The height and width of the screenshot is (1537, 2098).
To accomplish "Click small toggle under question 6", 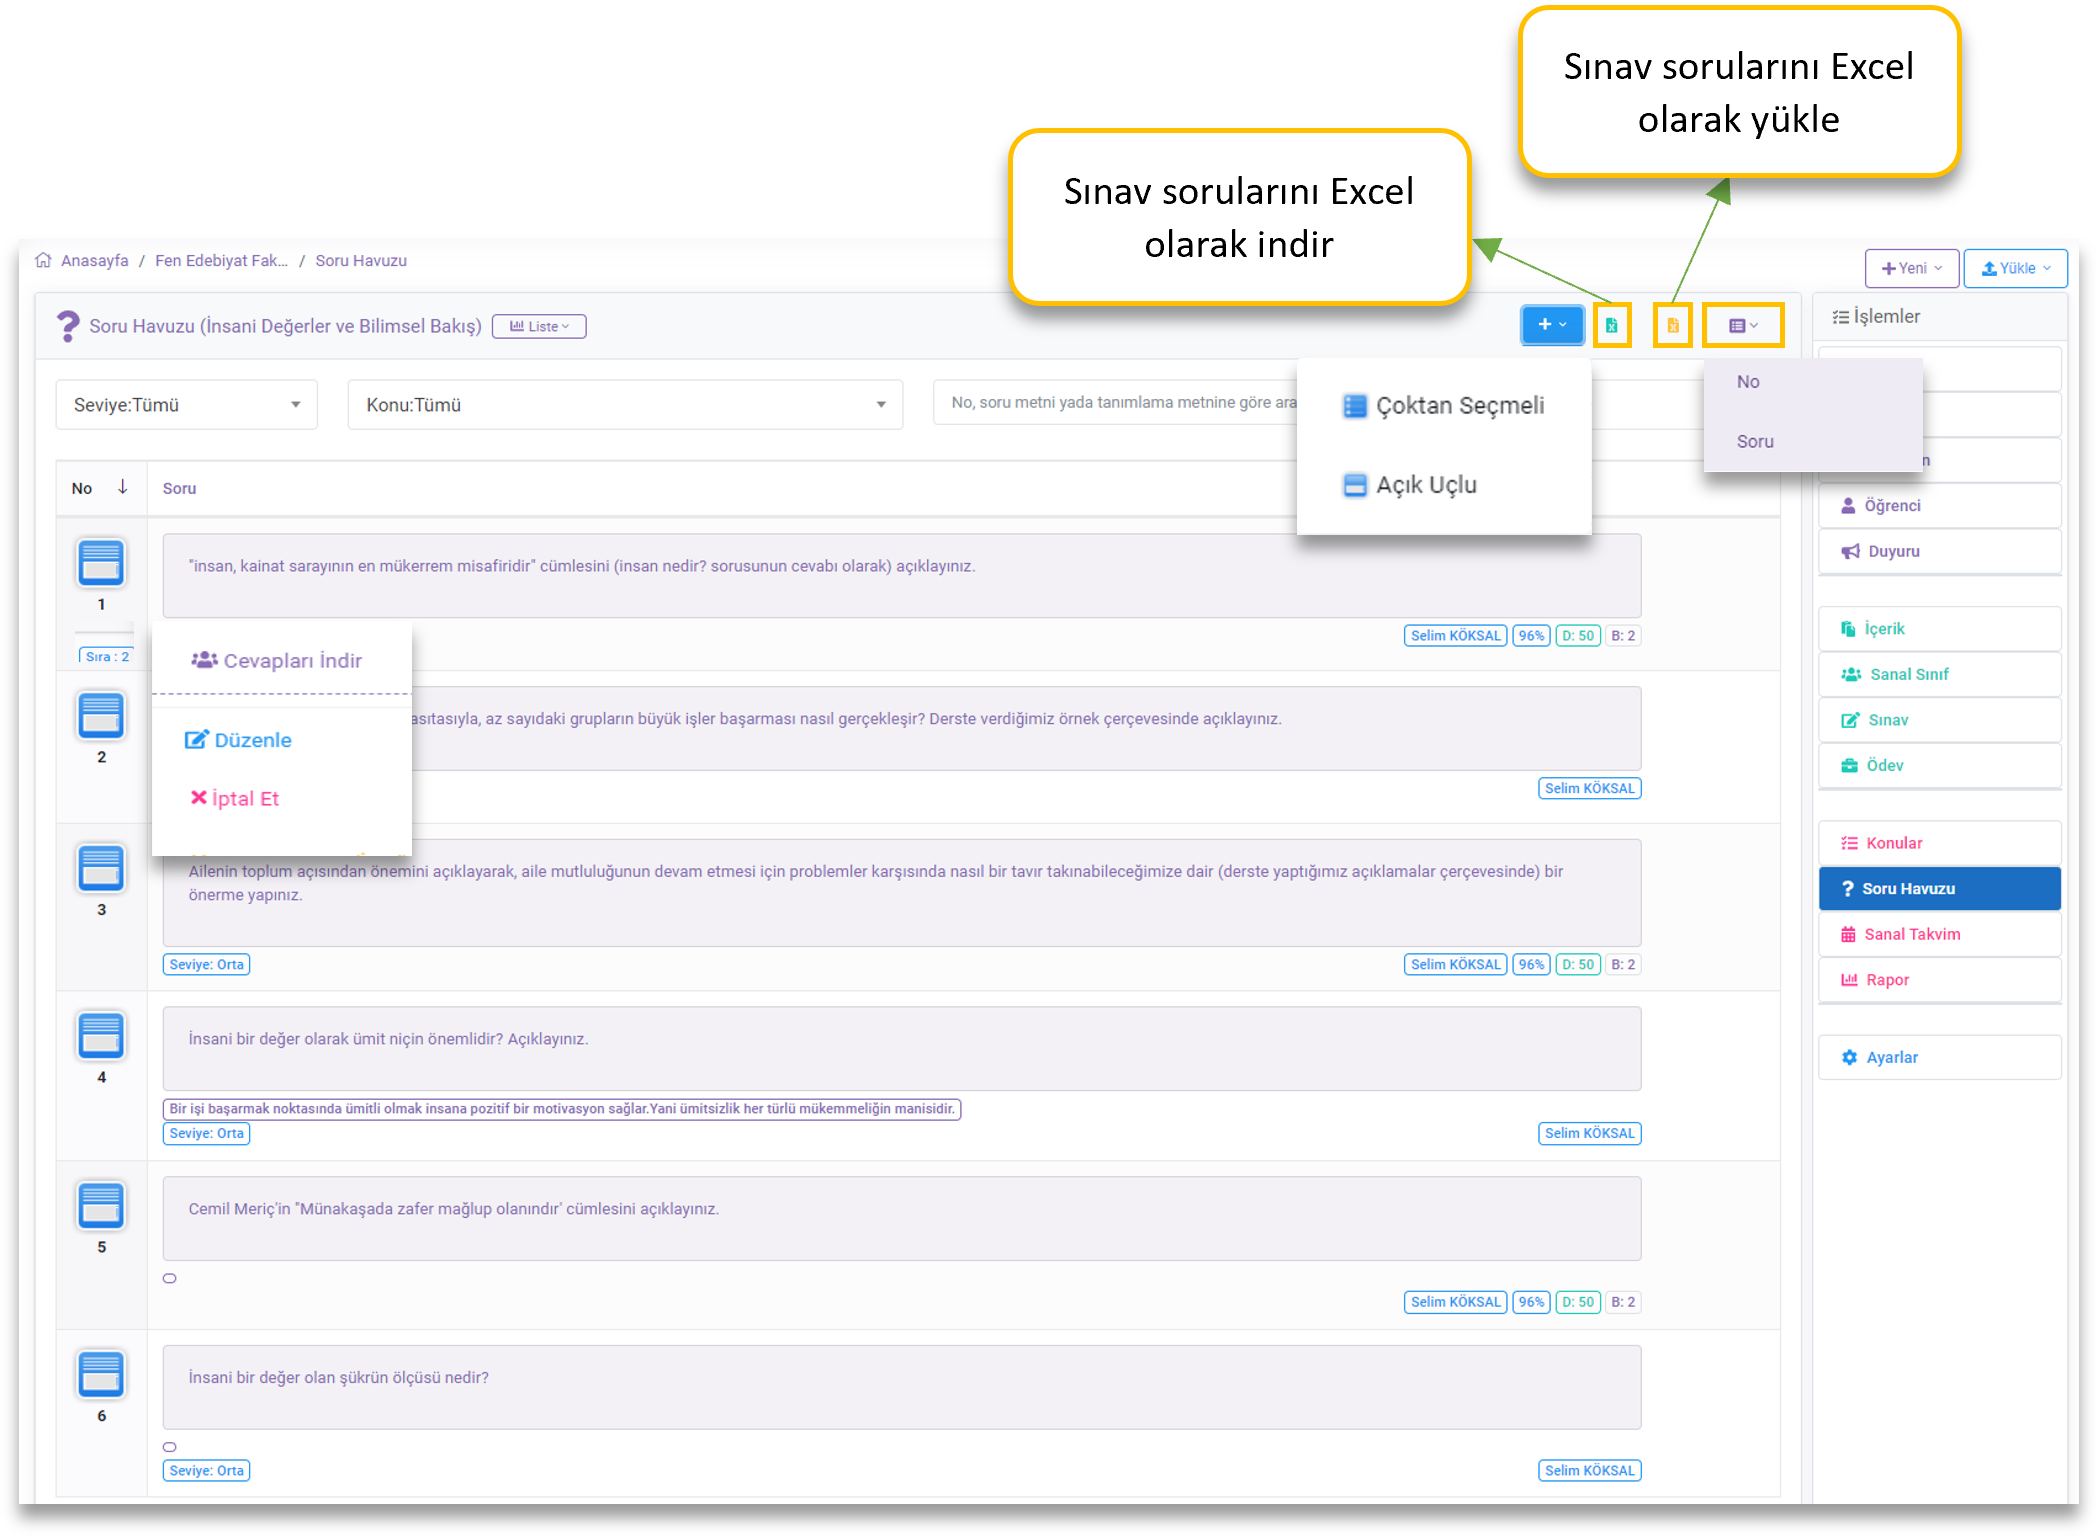I will pos(170,1447).
